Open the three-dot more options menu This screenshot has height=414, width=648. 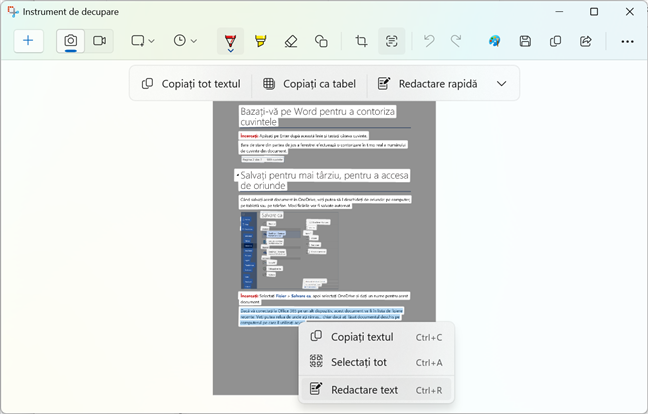(627, 41)
